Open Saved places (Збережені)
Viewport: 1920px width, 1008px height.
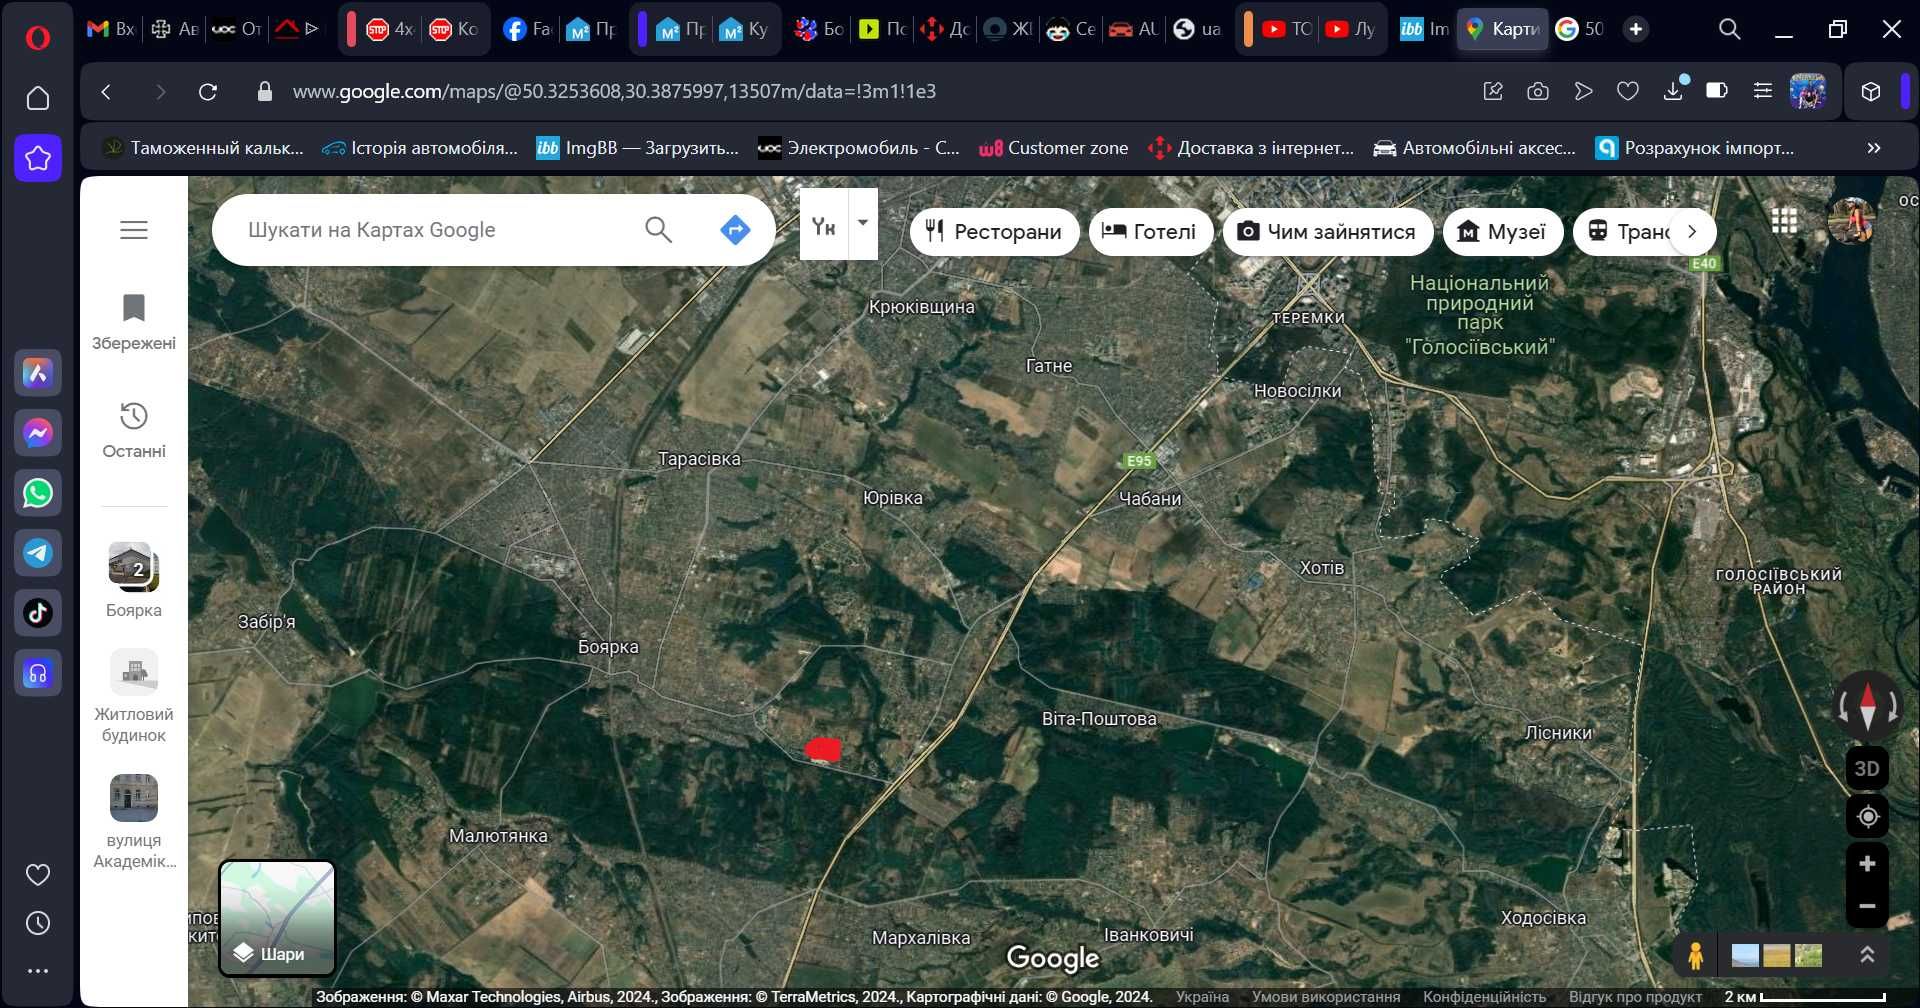point(134,322)
